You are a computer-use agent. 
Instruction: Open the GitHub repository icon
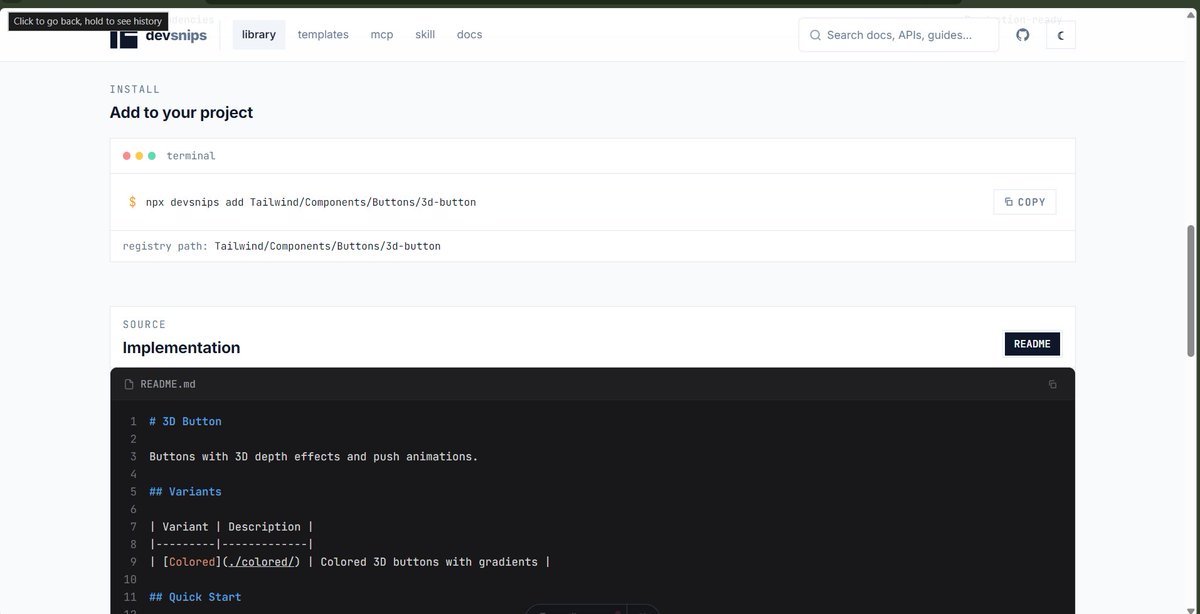1022,35
